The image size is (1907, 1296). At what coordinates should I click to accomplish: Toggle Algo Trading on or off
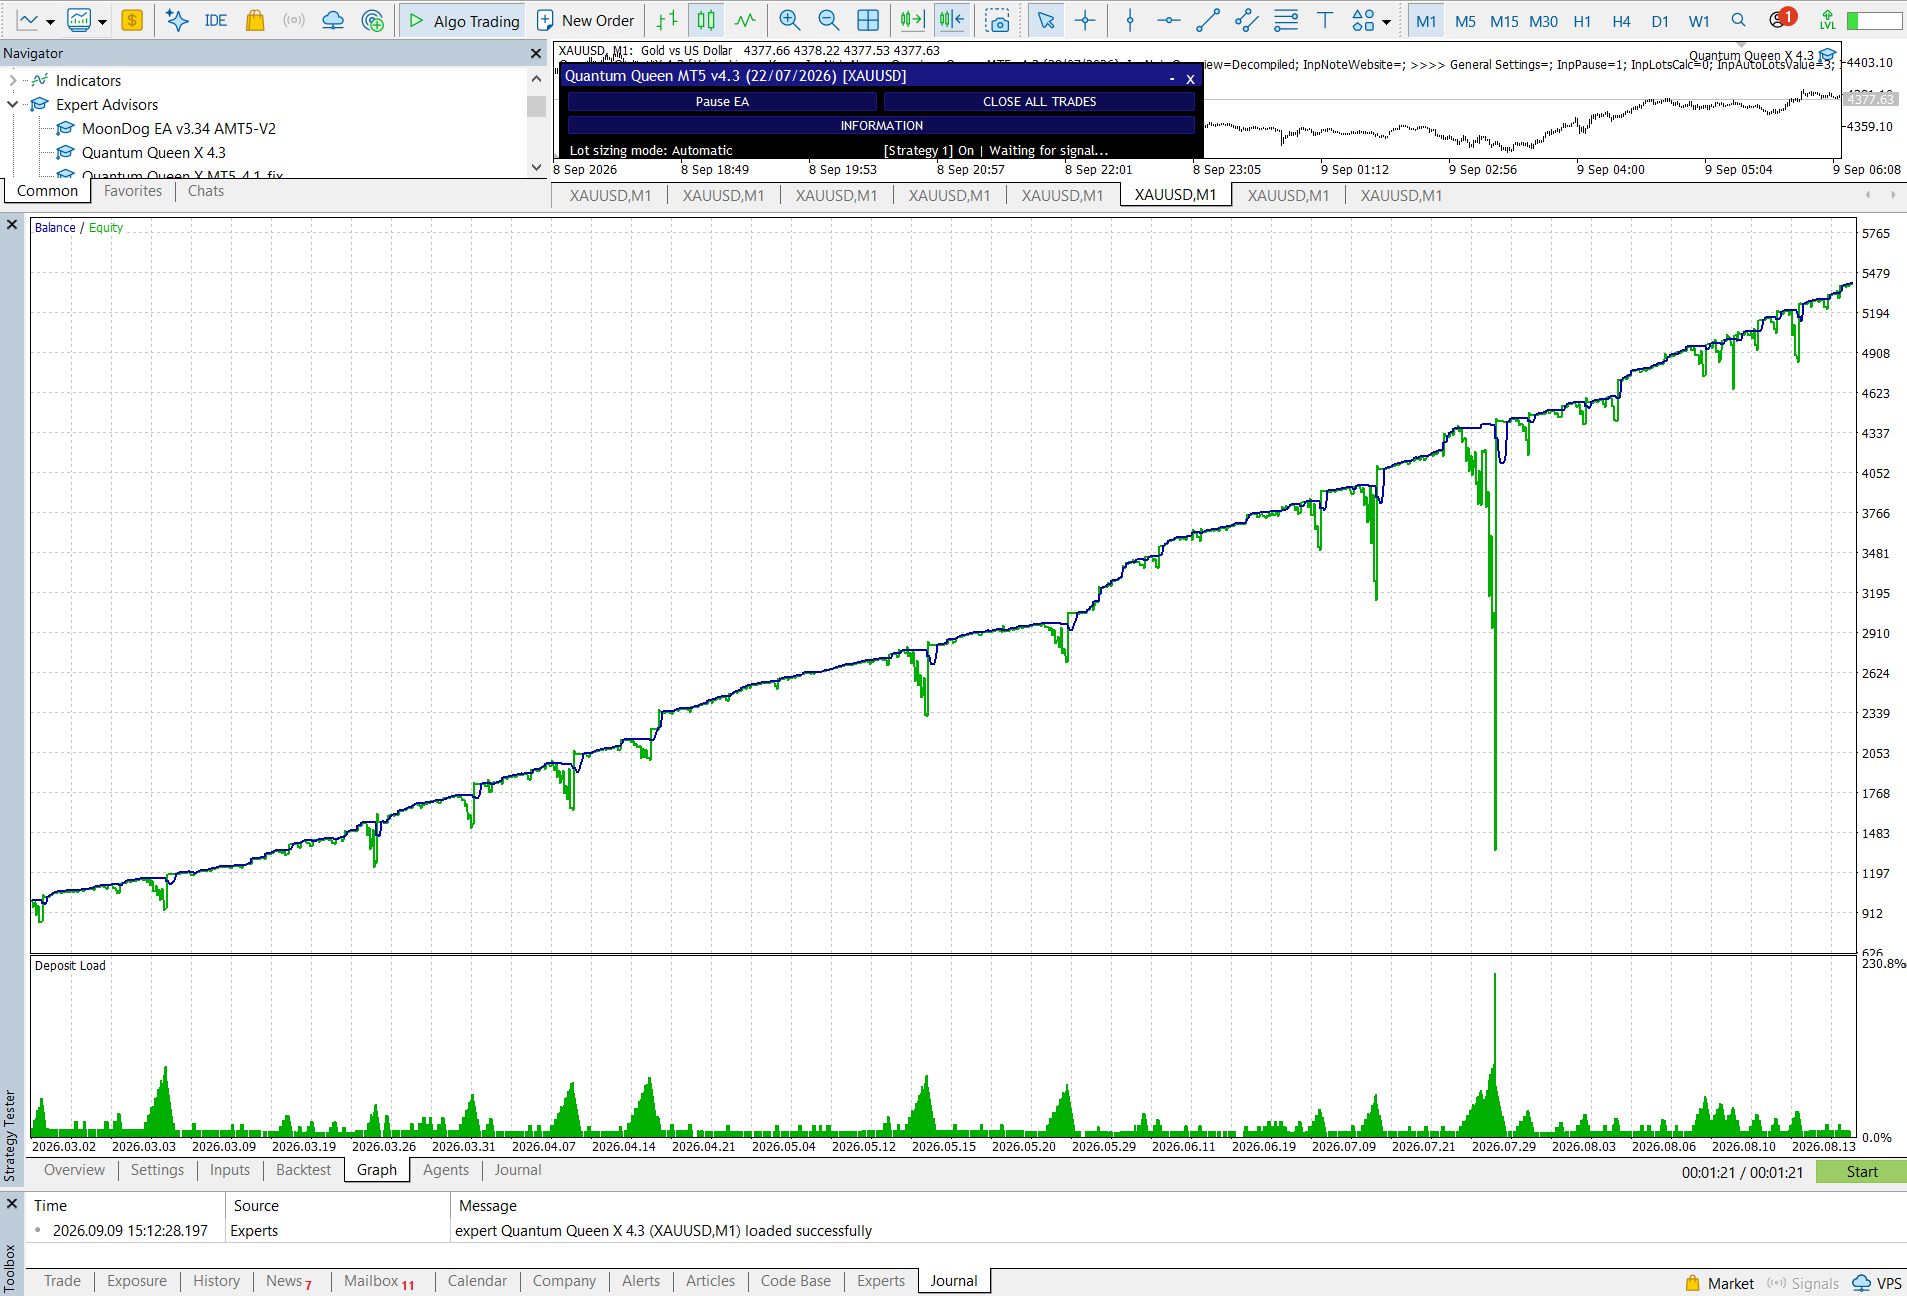[x=465, y=20]
